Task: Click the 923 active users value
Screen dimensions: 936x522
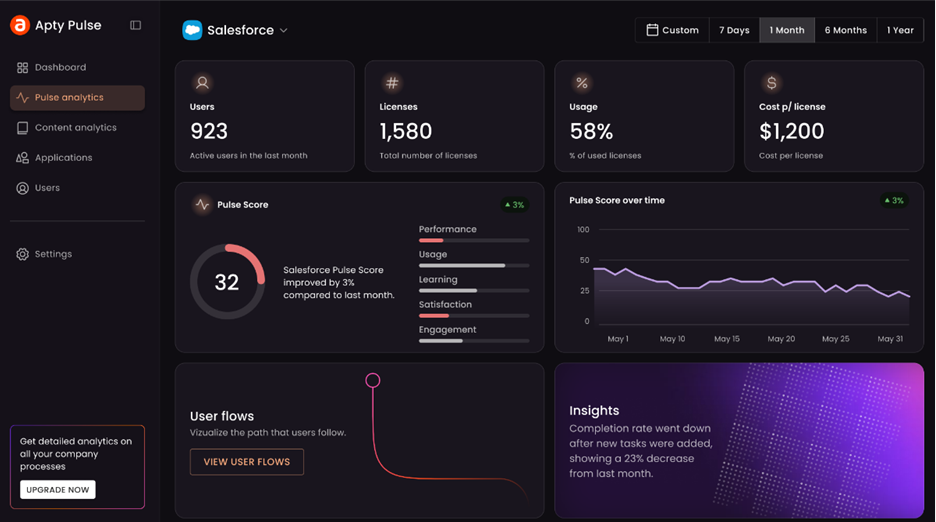Action: pyautogui.click(x=209, y=131)
